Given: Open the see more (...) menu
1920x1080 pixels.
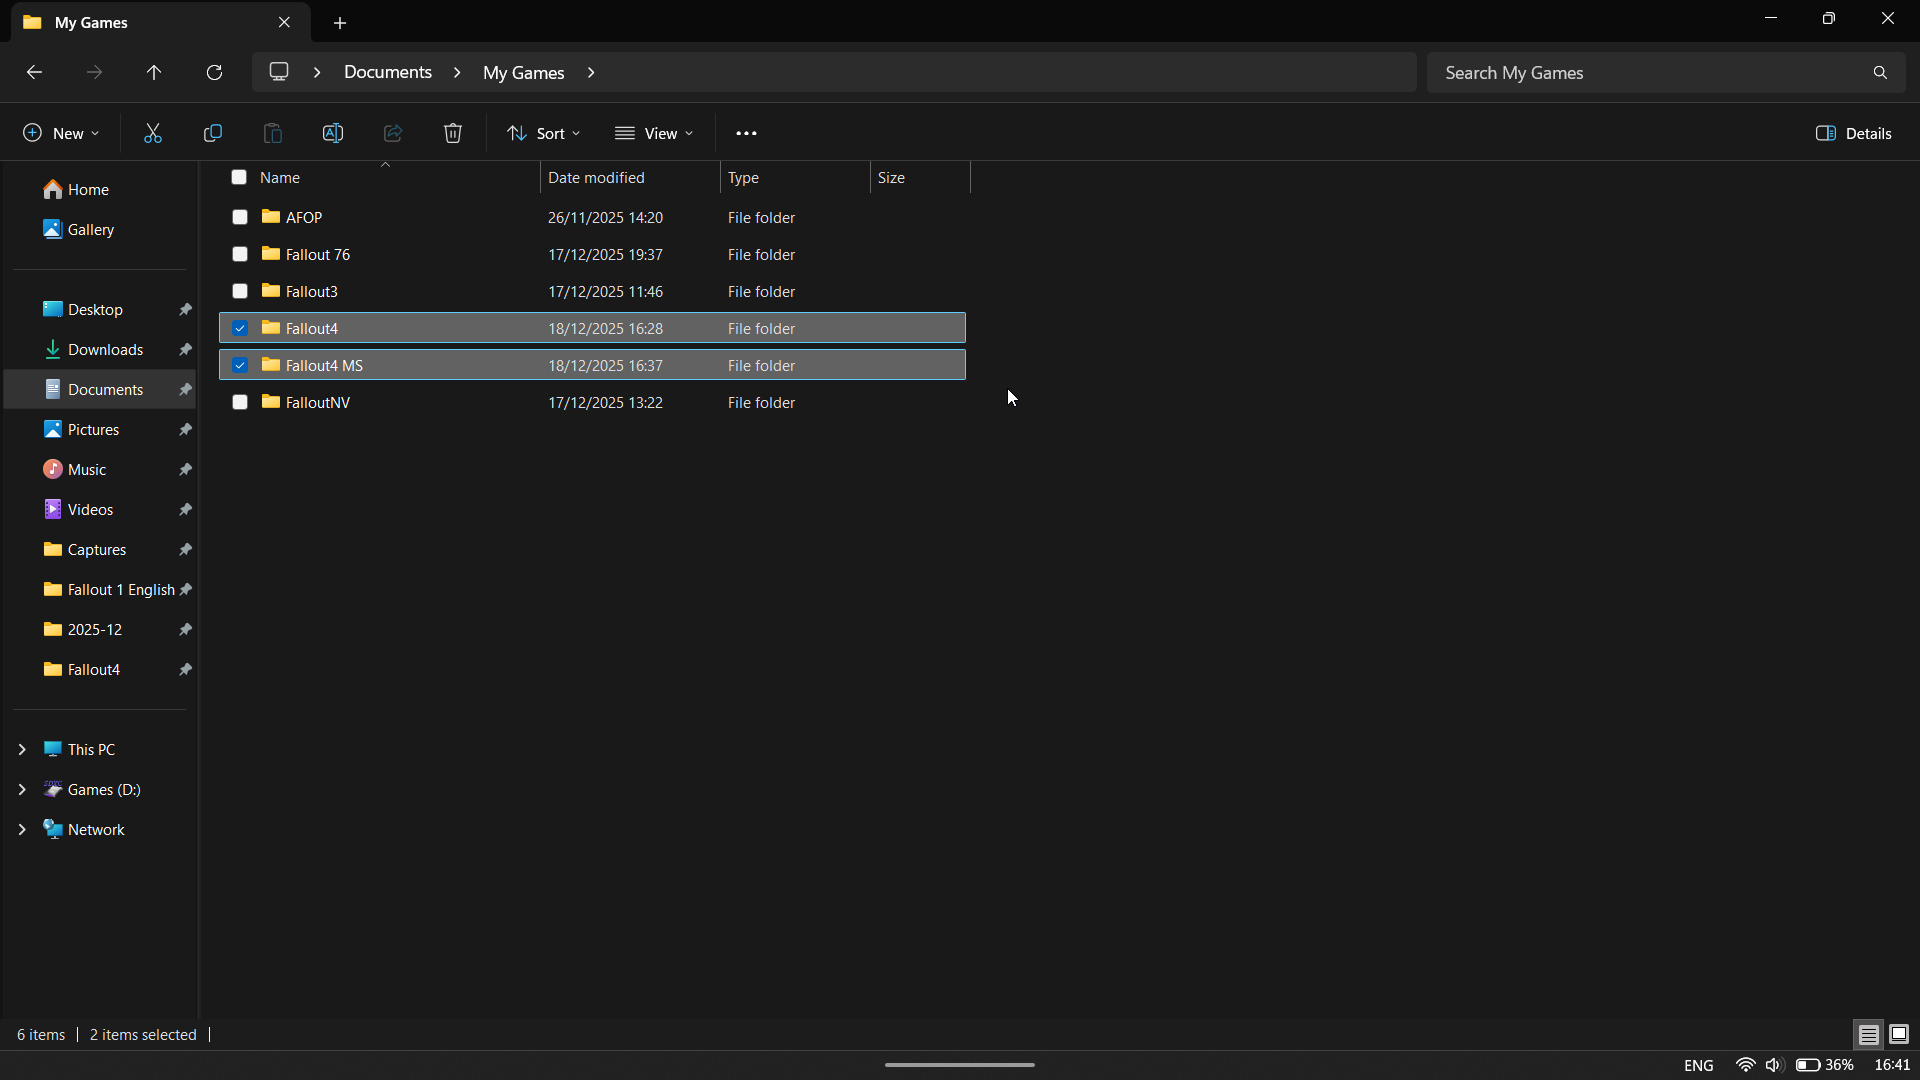Looking at the screenshot, I should point(747,132).
